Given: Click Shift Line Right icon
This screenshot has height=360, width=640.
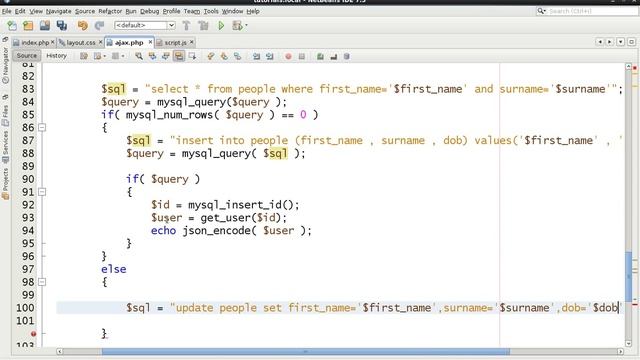Looking at the screenshot, I should pyautogui.click(x=269, y=56).
